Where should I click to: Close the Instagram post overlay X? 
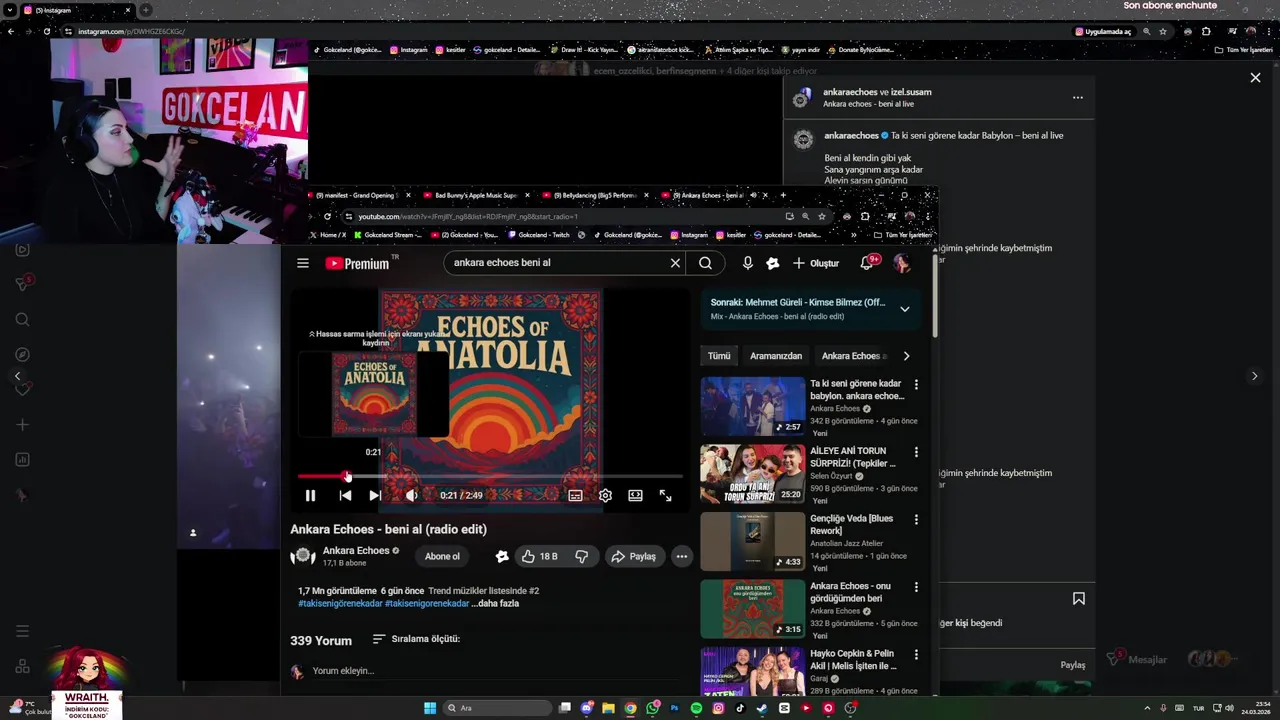click(1255, 77)
